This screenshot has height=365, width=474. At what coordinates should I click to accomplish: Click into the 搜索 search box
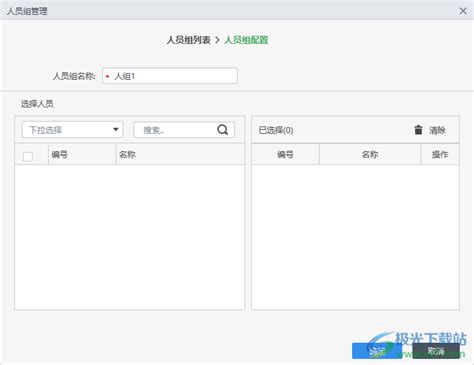coord(184,130)
